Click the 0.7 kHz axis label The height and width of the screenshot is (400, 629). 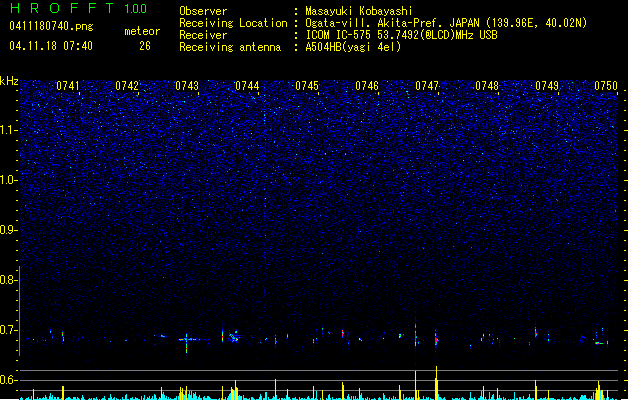pos(7,330)
